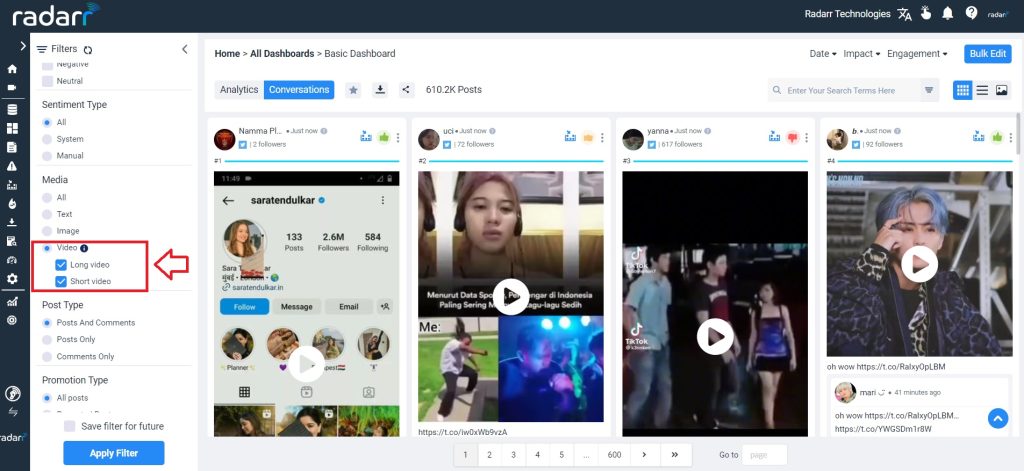Viewport: 1024px width, 471px height.
Task: Download conversations with toolbar download icon
Action: (380, 90)
